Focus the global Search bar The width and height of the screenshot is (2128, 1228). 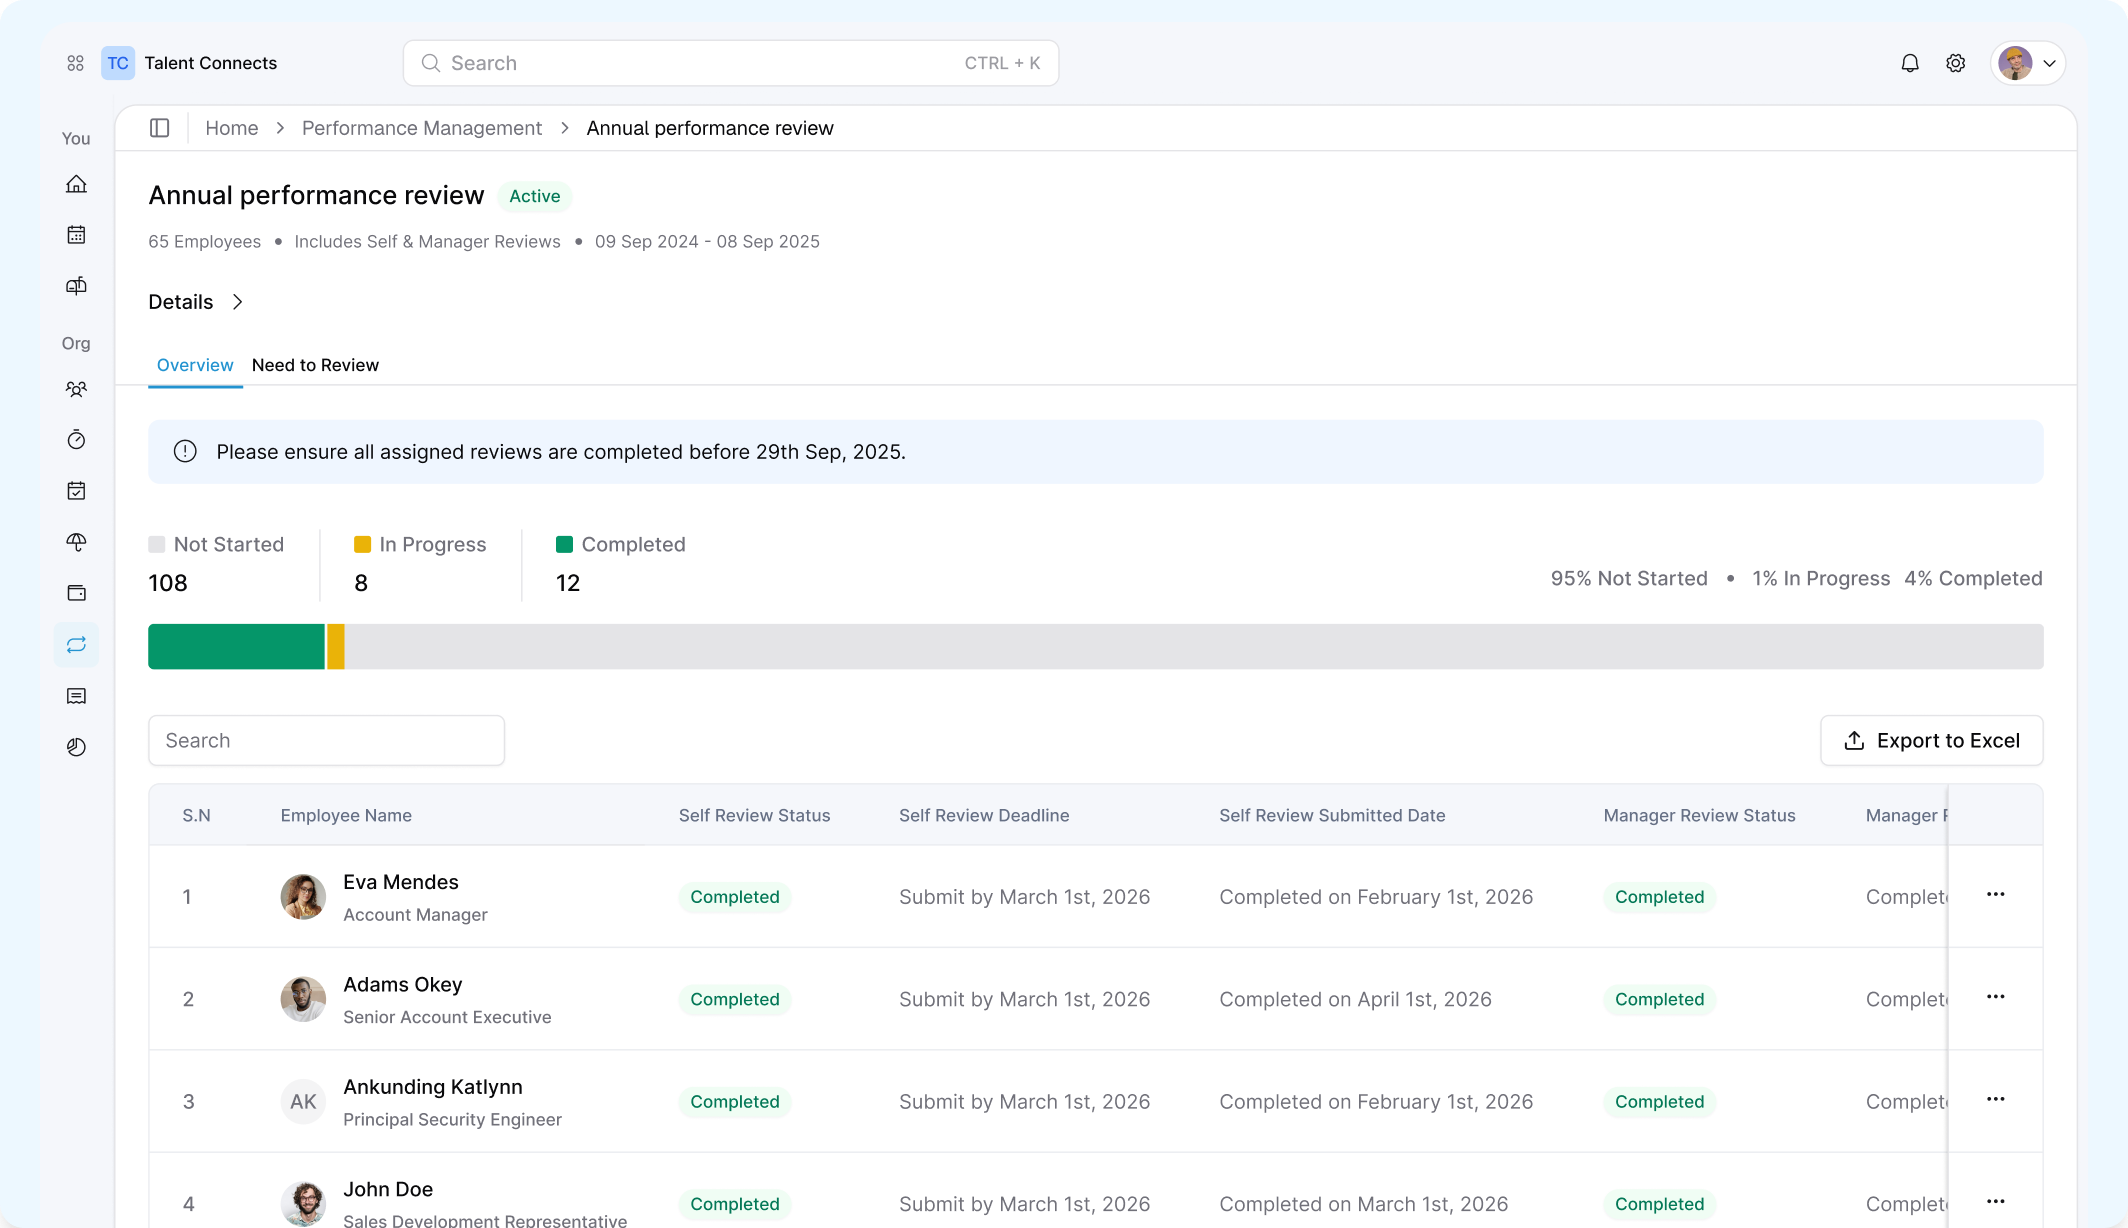[x=731, y=63]
